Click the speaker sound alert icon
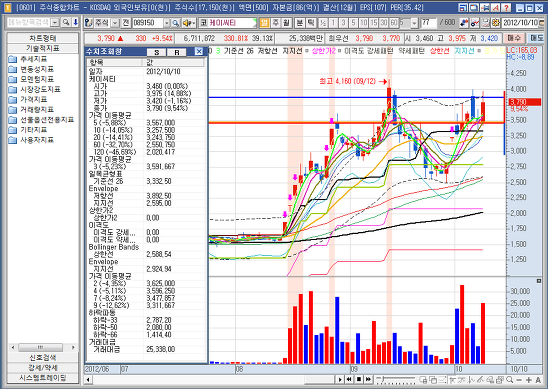The width and height of the screenshot is (548, 389). 189,23
